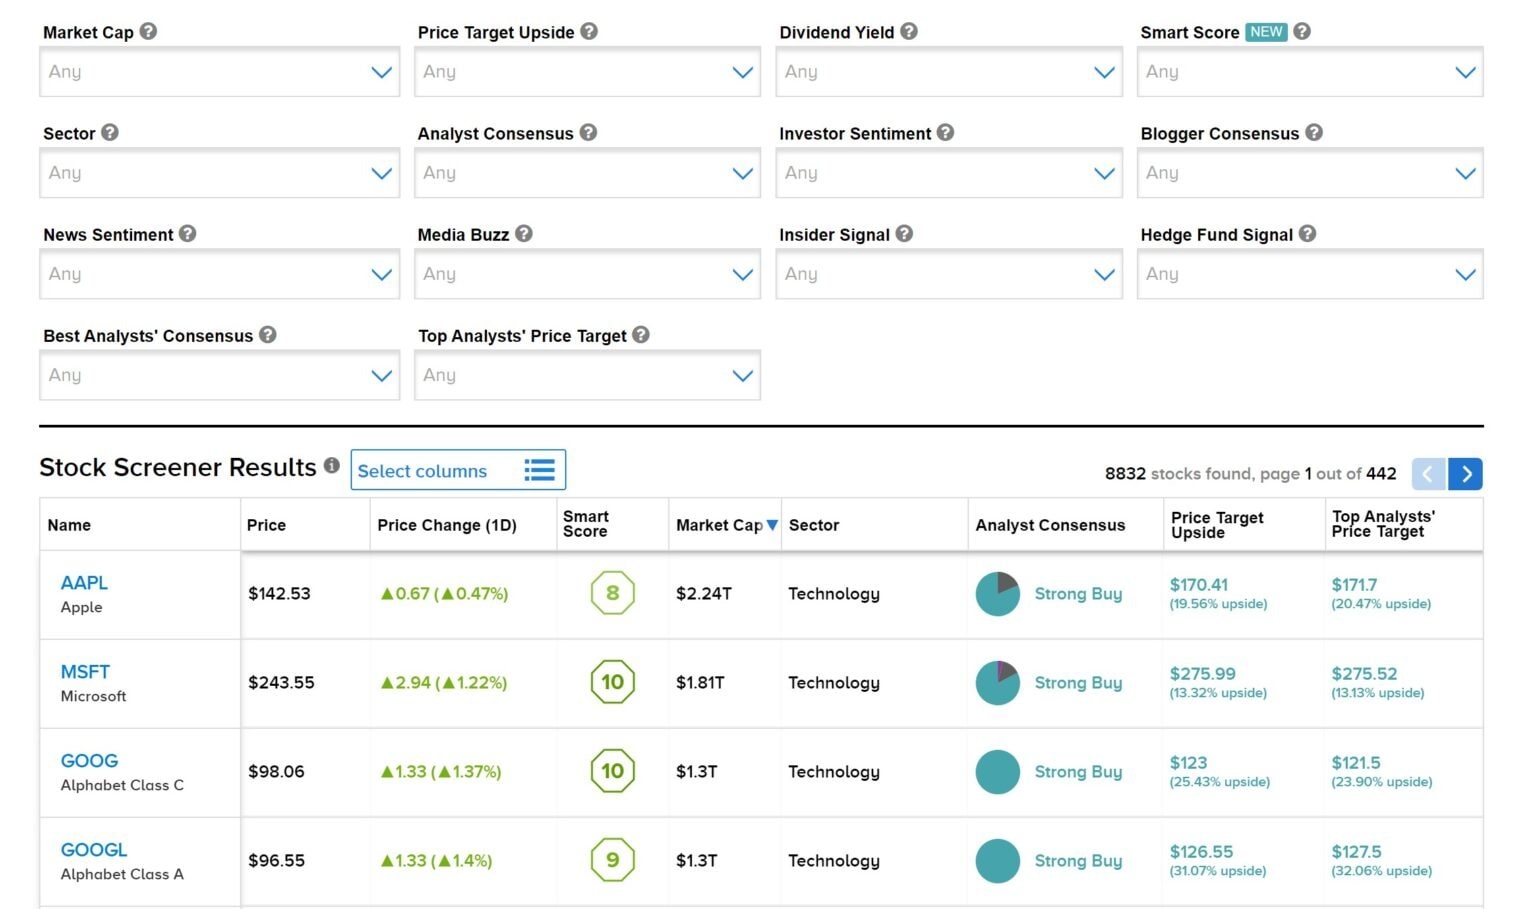This screenshot has width=1536, height=909.
Task: Open the AAPL ticker link
Action: [84, 583]
